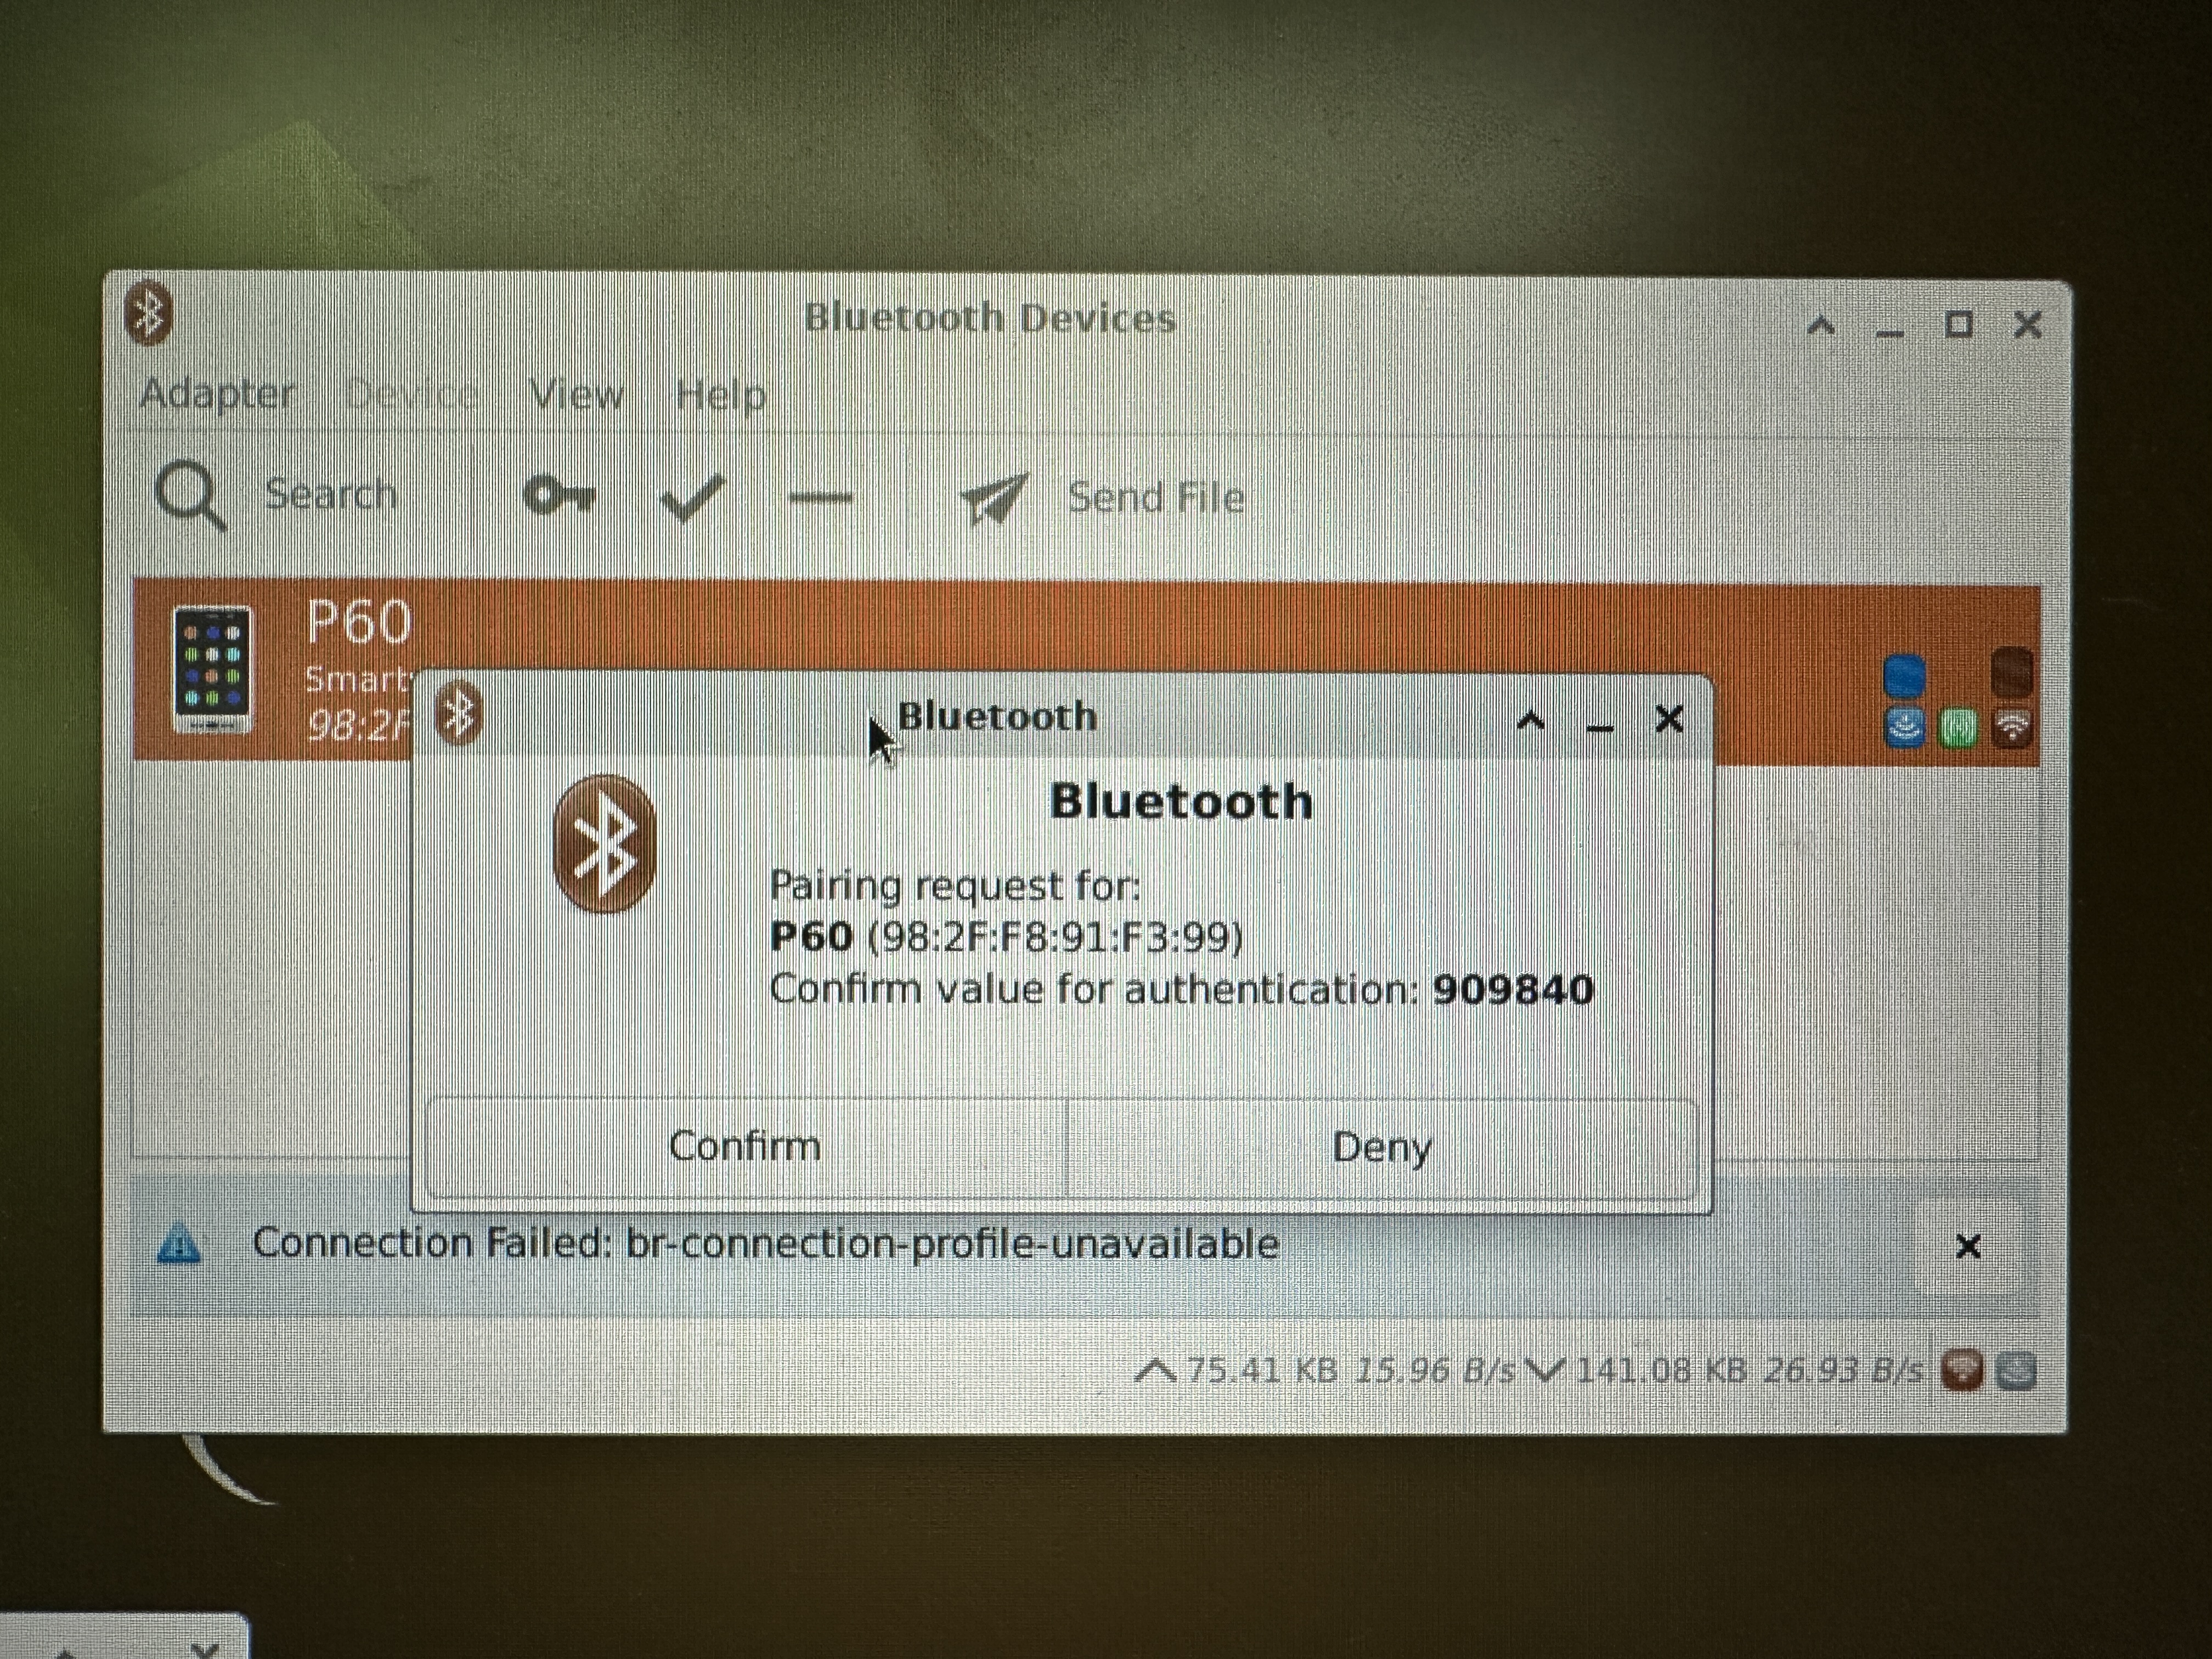
Task: Roll up the Bluetooth pairing dialog window
Action: (1531, 720)
